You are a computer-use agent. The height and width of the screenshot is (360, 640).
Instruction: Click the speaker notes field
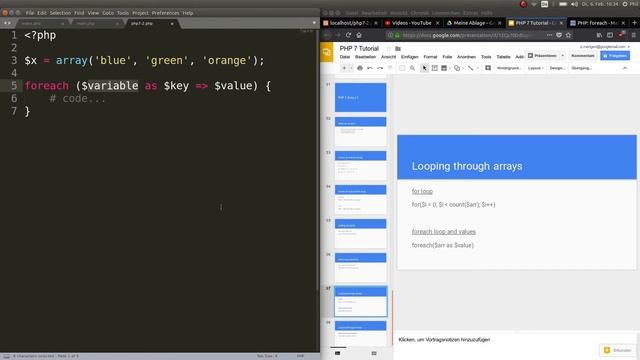tap(515, 340)
